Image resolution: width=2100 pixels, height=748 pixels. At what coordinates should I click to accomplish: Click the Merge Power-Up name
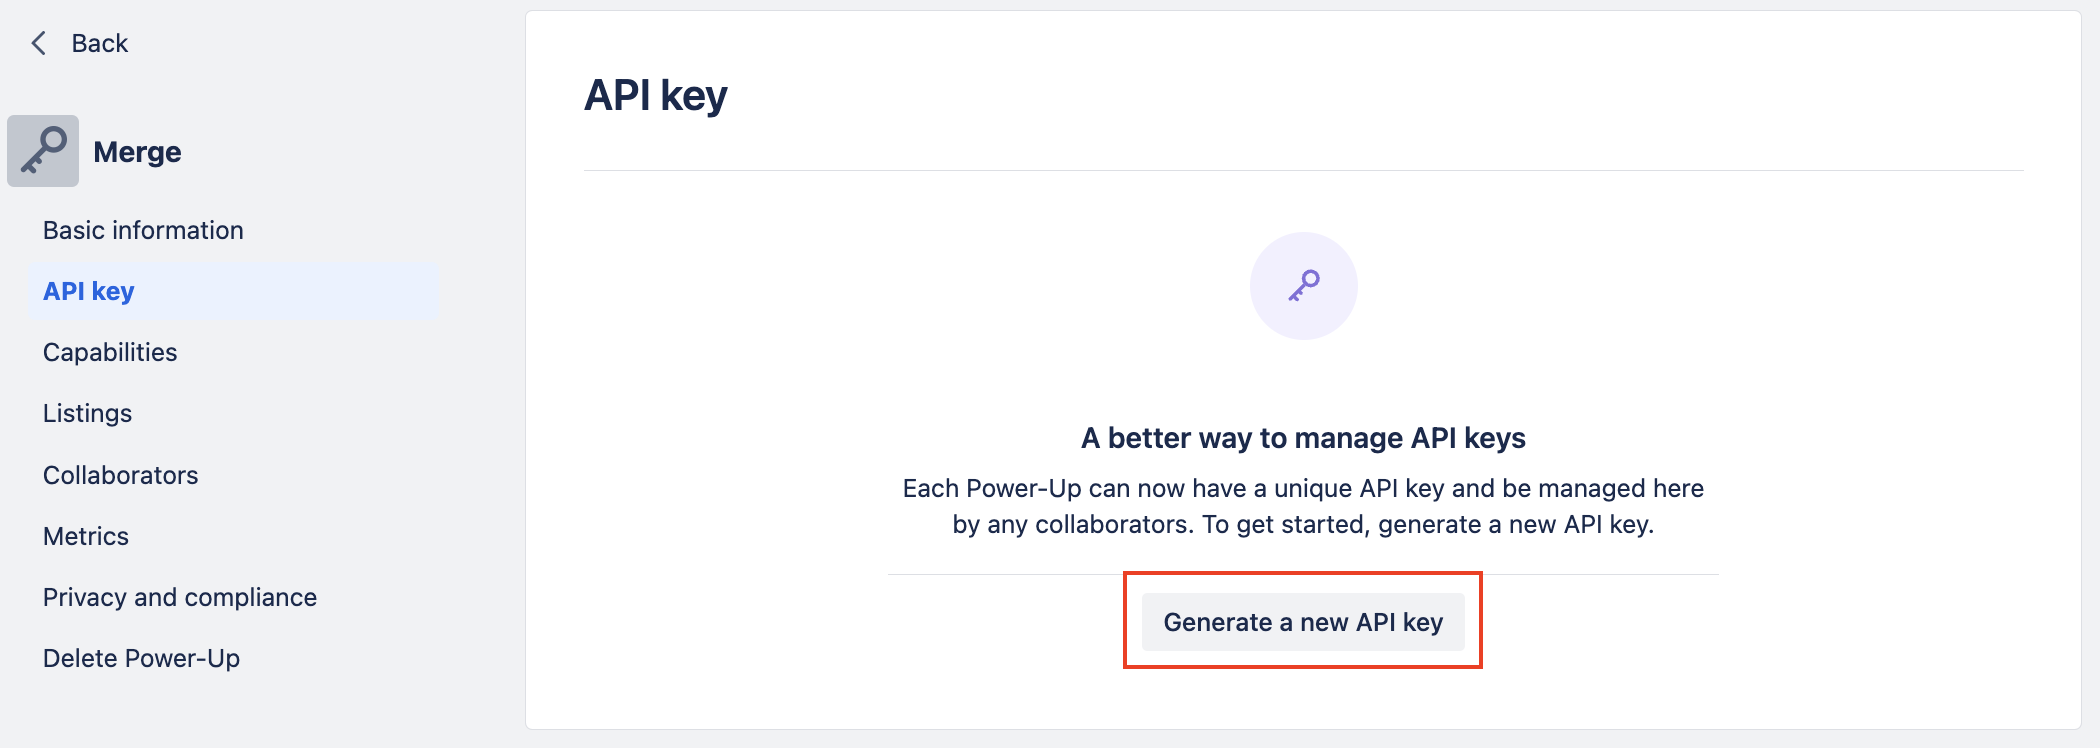coord(137,152)
